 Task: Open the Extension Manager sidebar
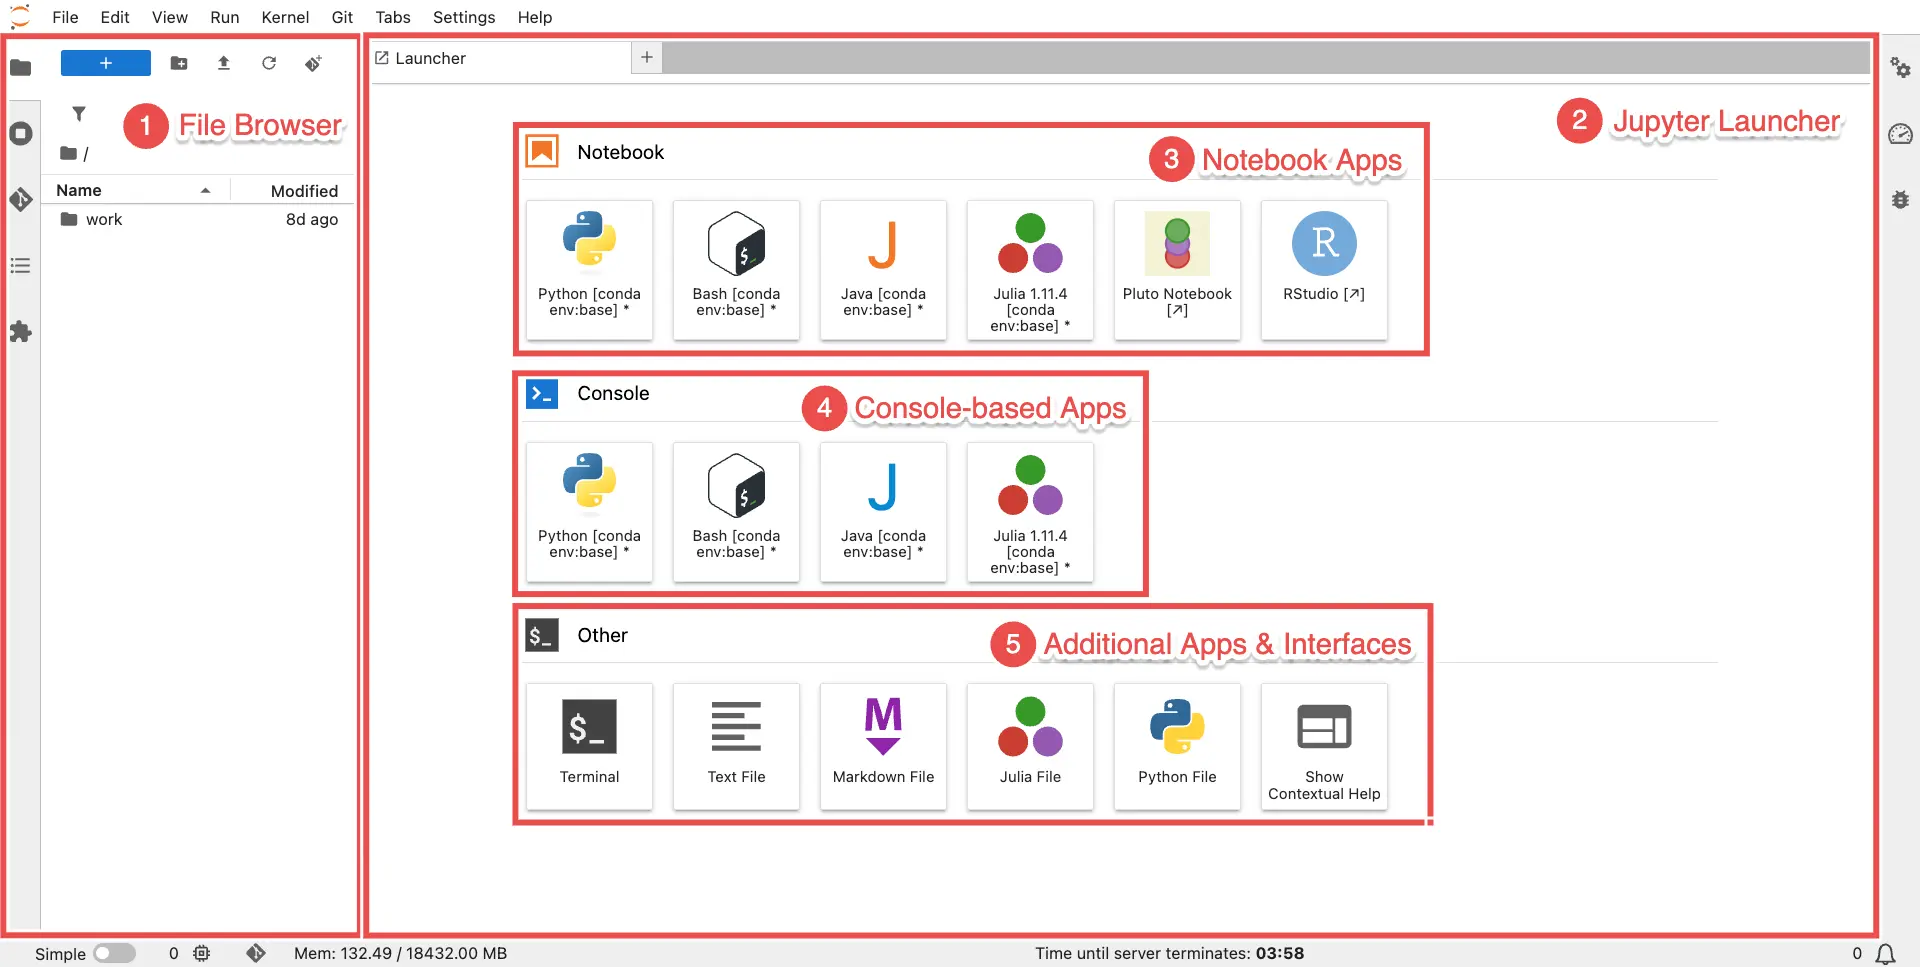pos(21,332)
